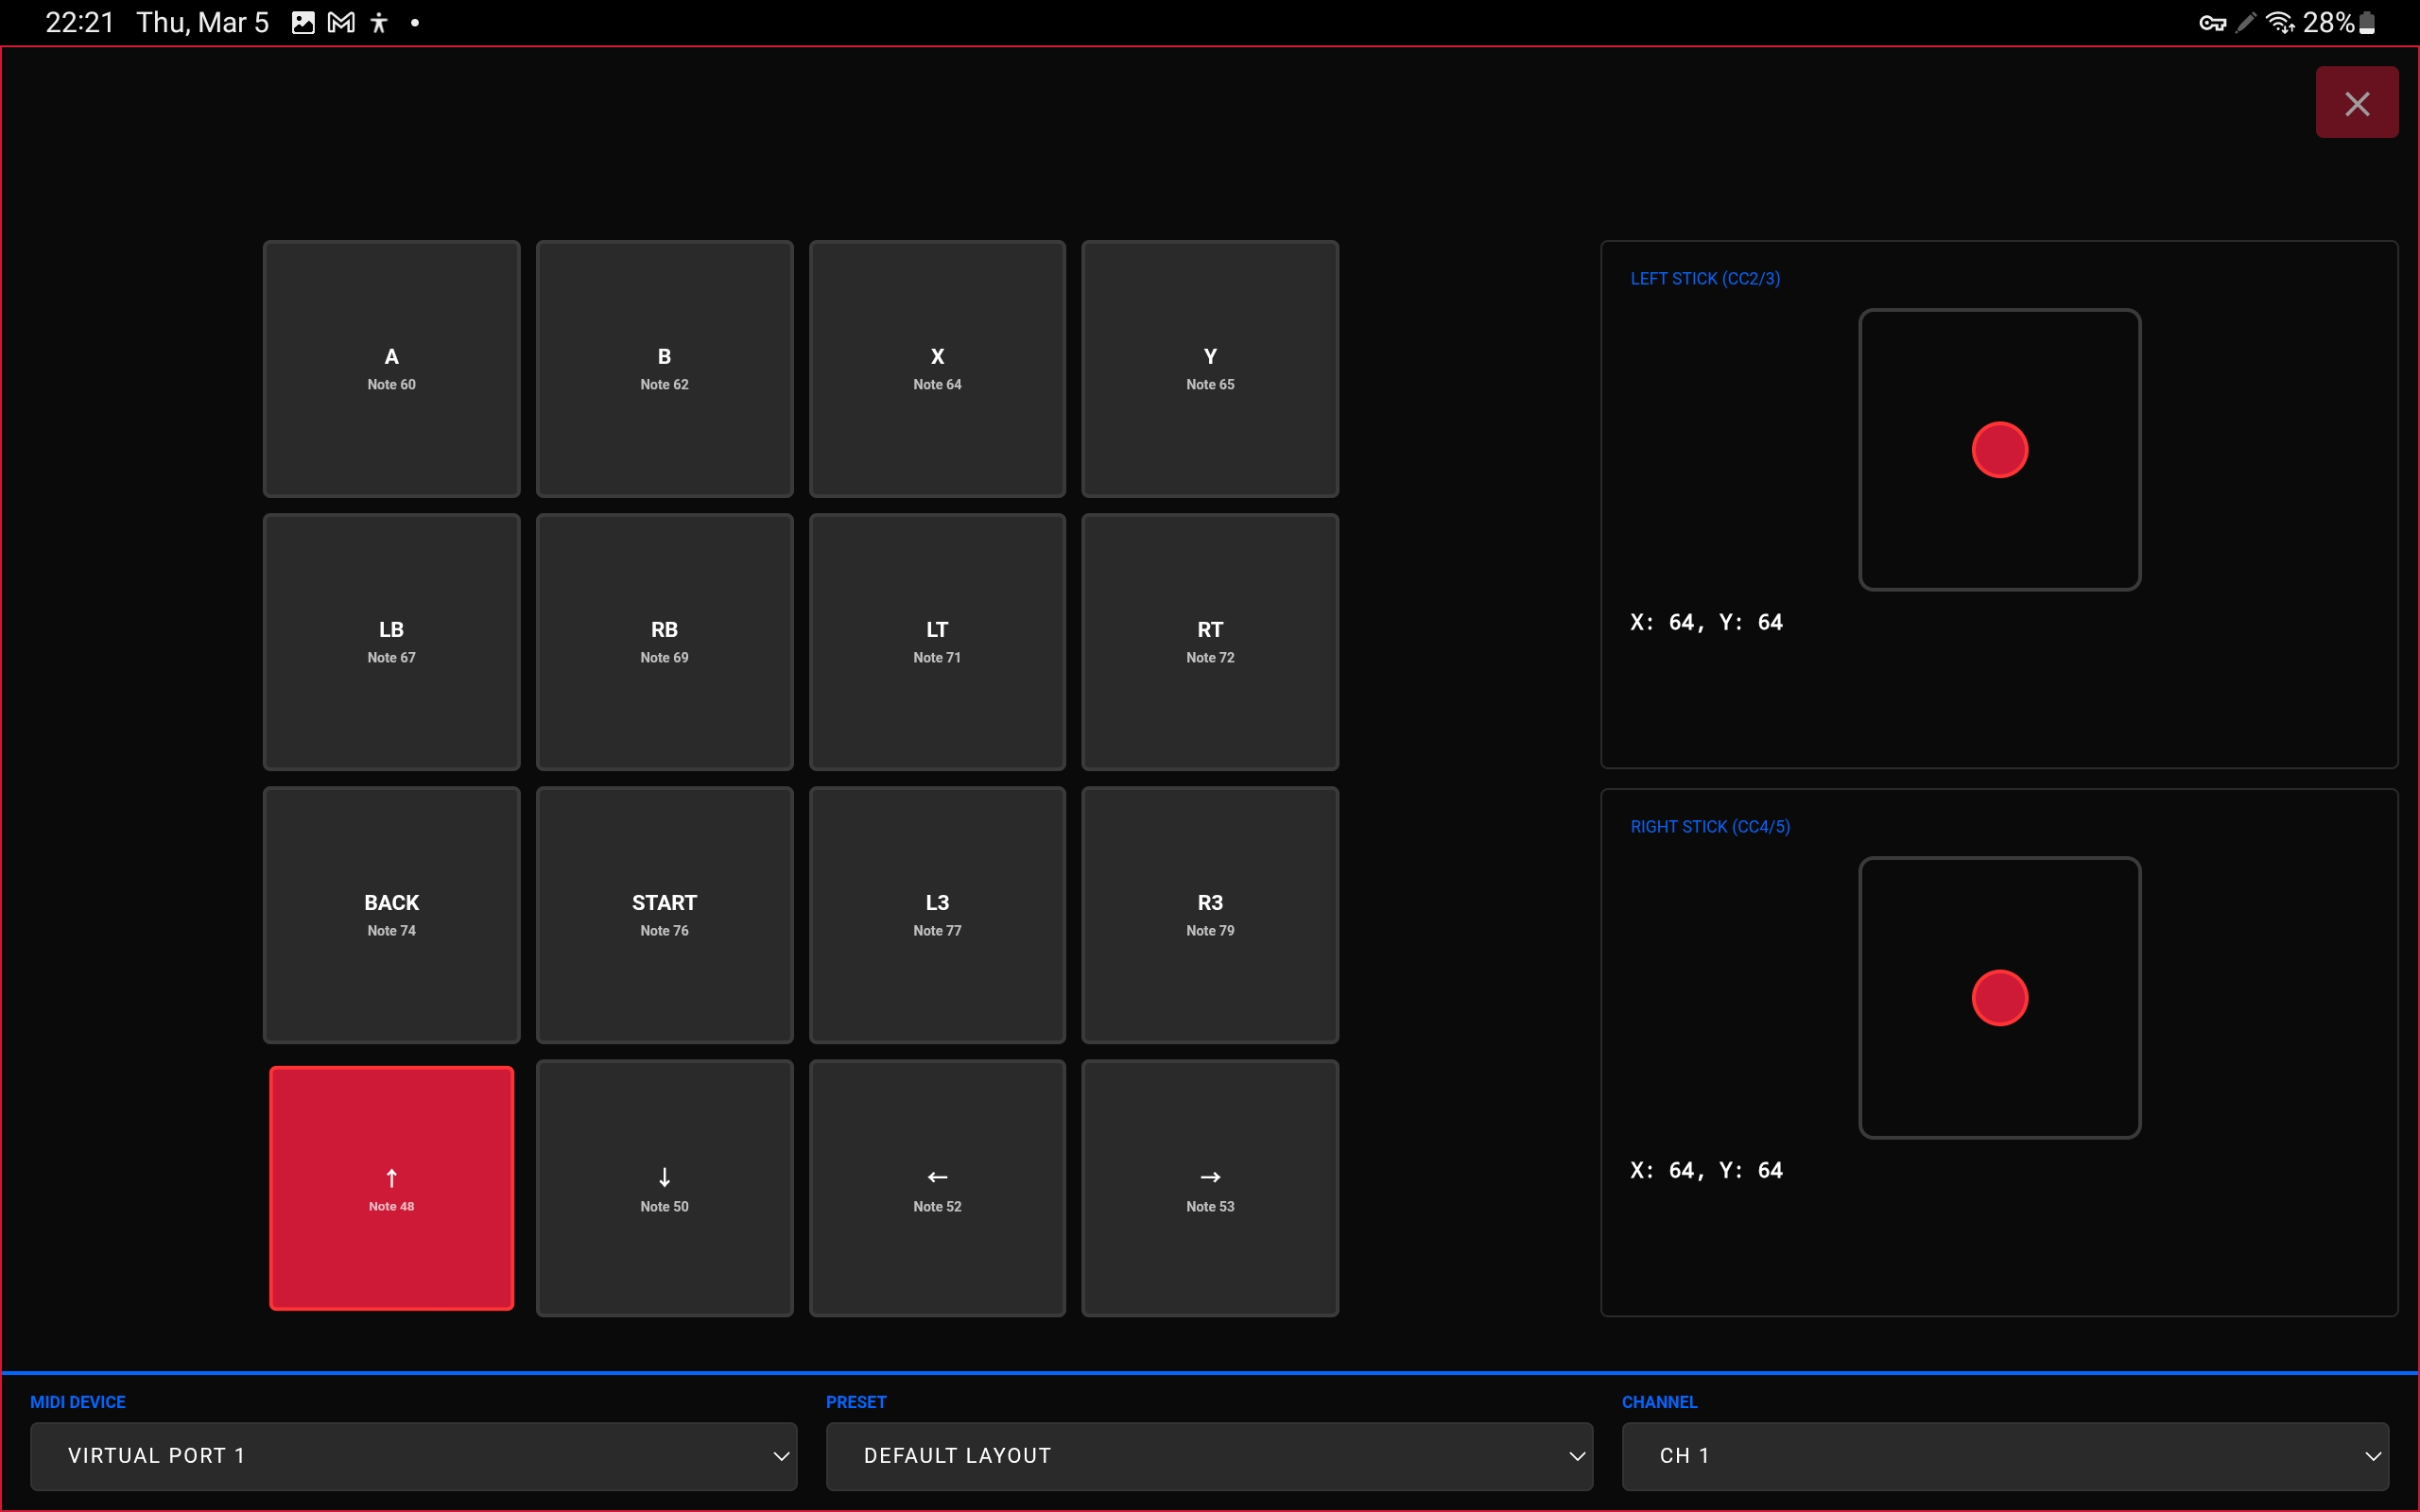Tap the right arrow pad Note 53
2420x1512 pixels.
tap(1210, 1188)
